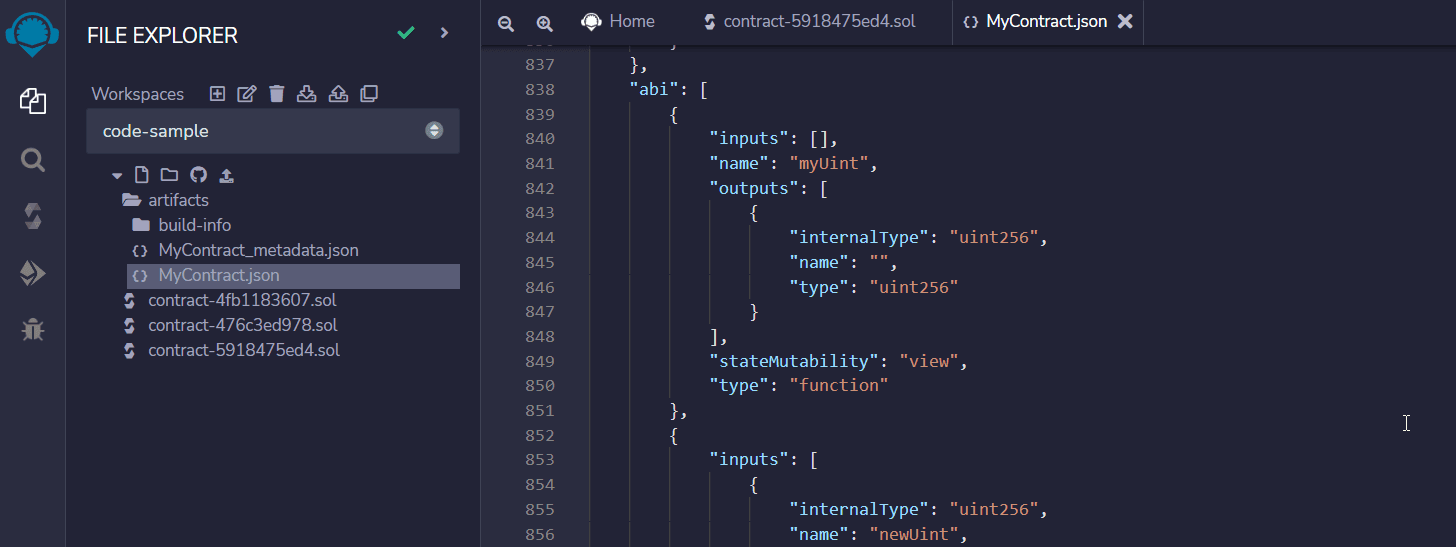Delete the workspace with the trash icon
This screenshot has height=547, width=1456.
point(277,93)
